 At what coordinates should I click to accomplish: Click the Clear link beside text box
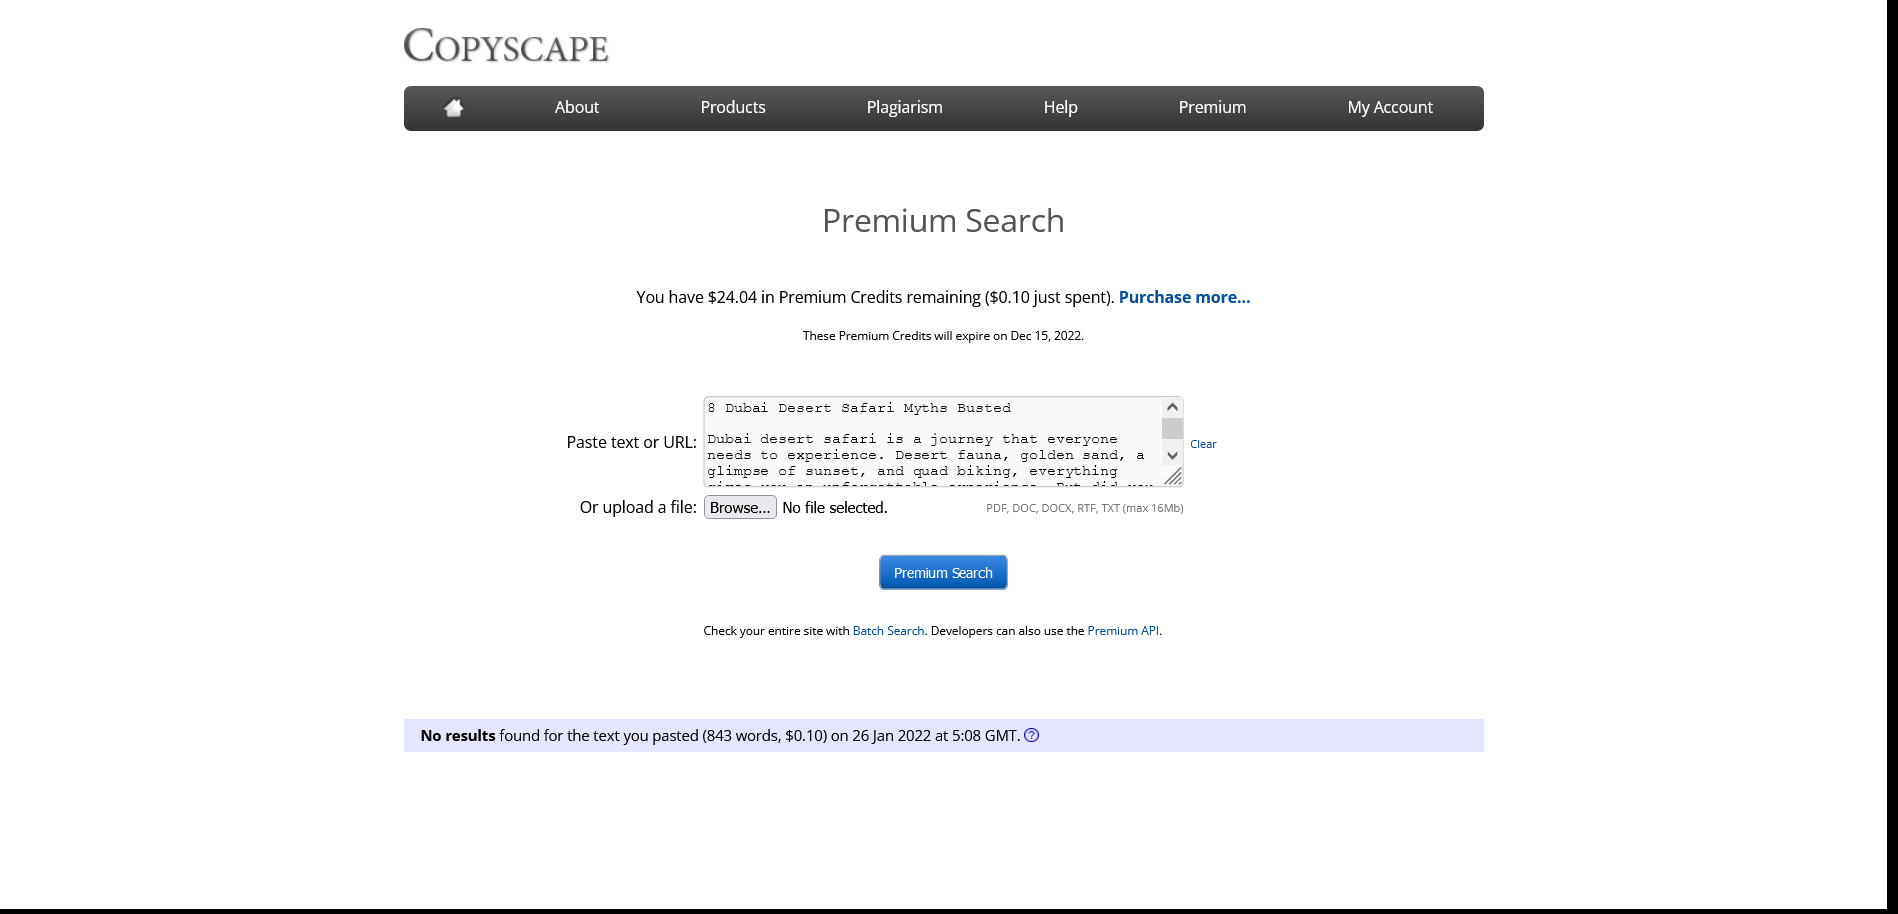(x=1203, y=444)
